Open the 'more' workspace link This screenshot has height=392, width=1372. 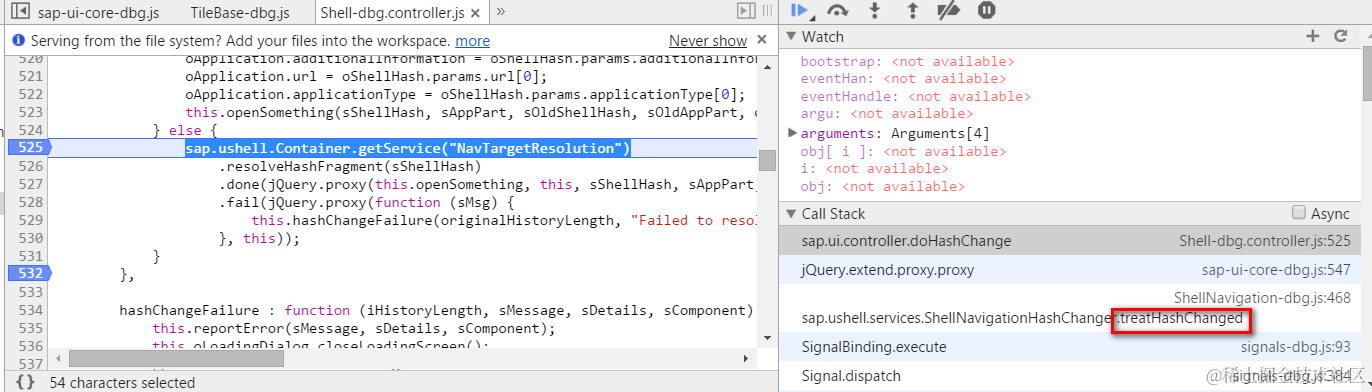tap(472, 41)
